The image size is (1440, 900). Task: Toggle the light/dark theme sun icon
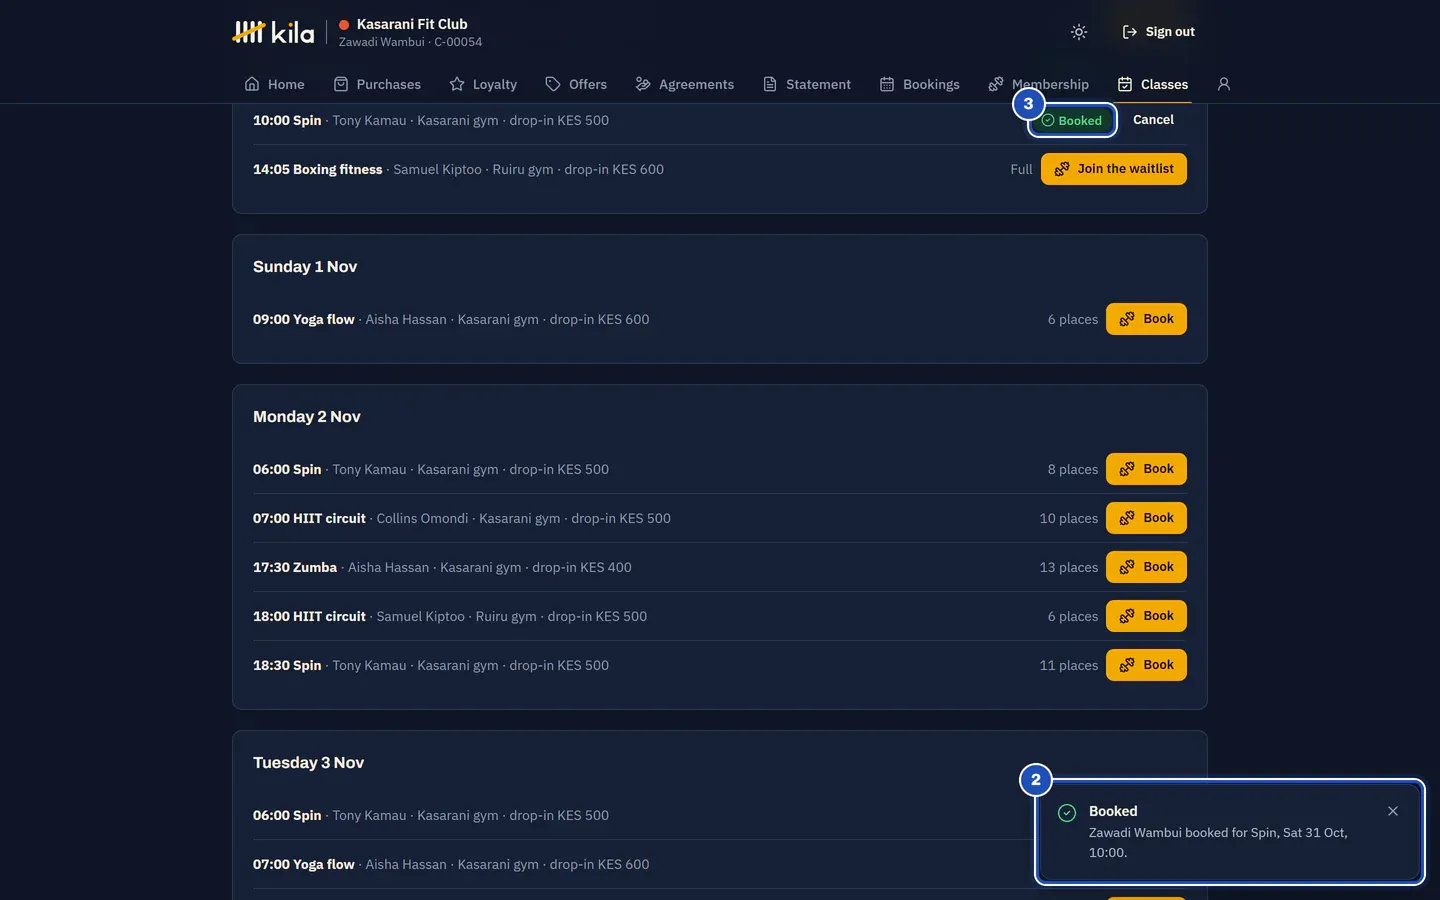click(x=1078, y=32)
